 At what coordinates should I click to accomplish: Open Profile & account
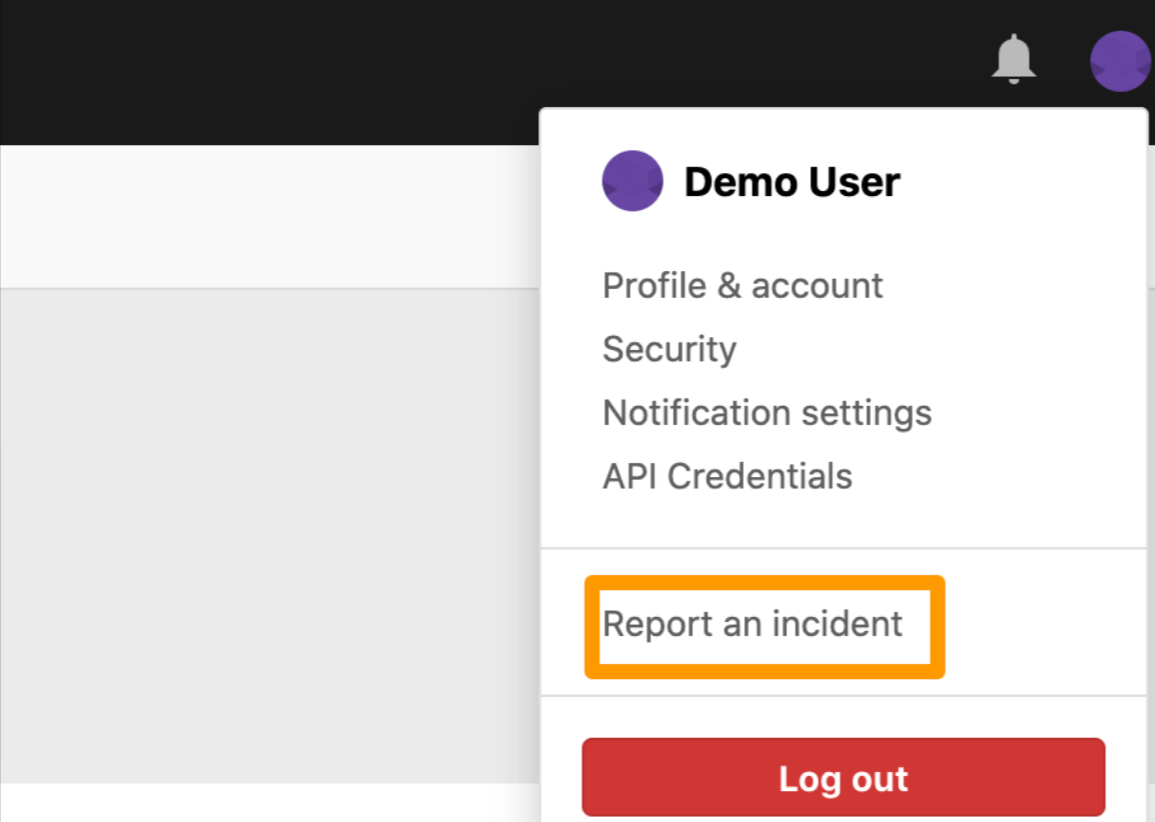tap(742, 286)
